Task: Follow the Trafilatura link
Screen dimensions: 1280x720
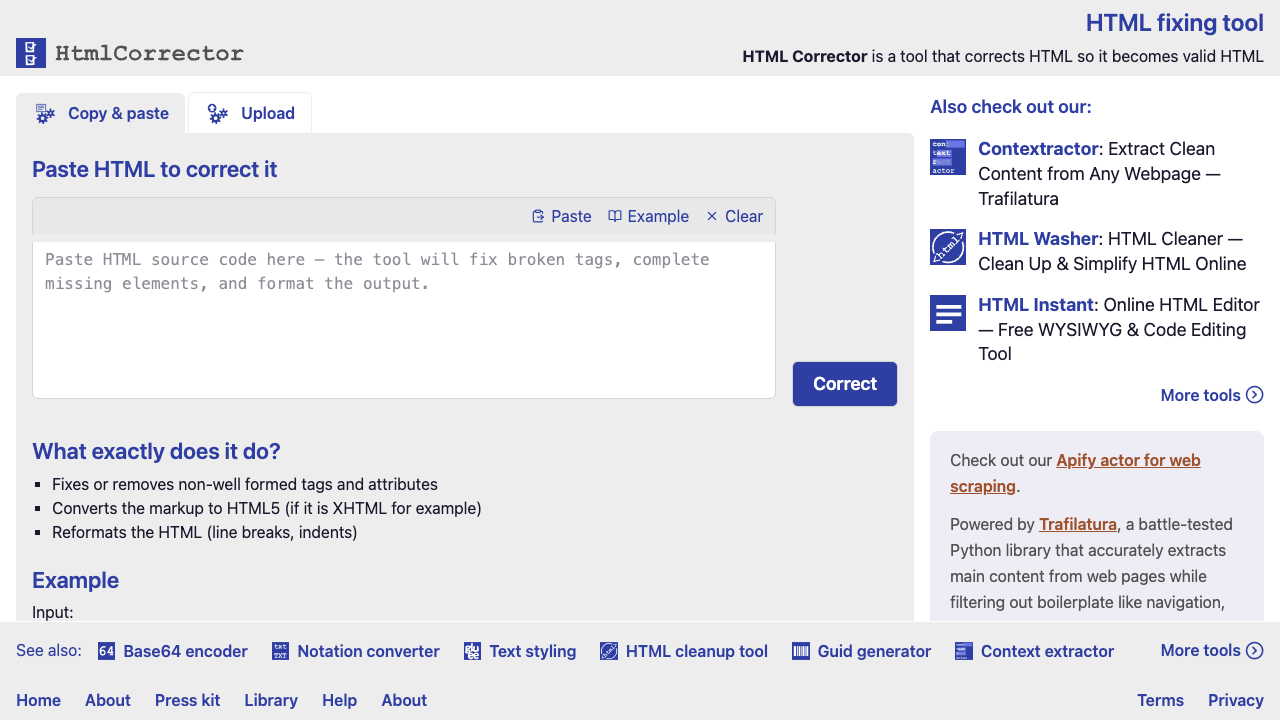Action: pyautogui.click(x=1077, y=524)
